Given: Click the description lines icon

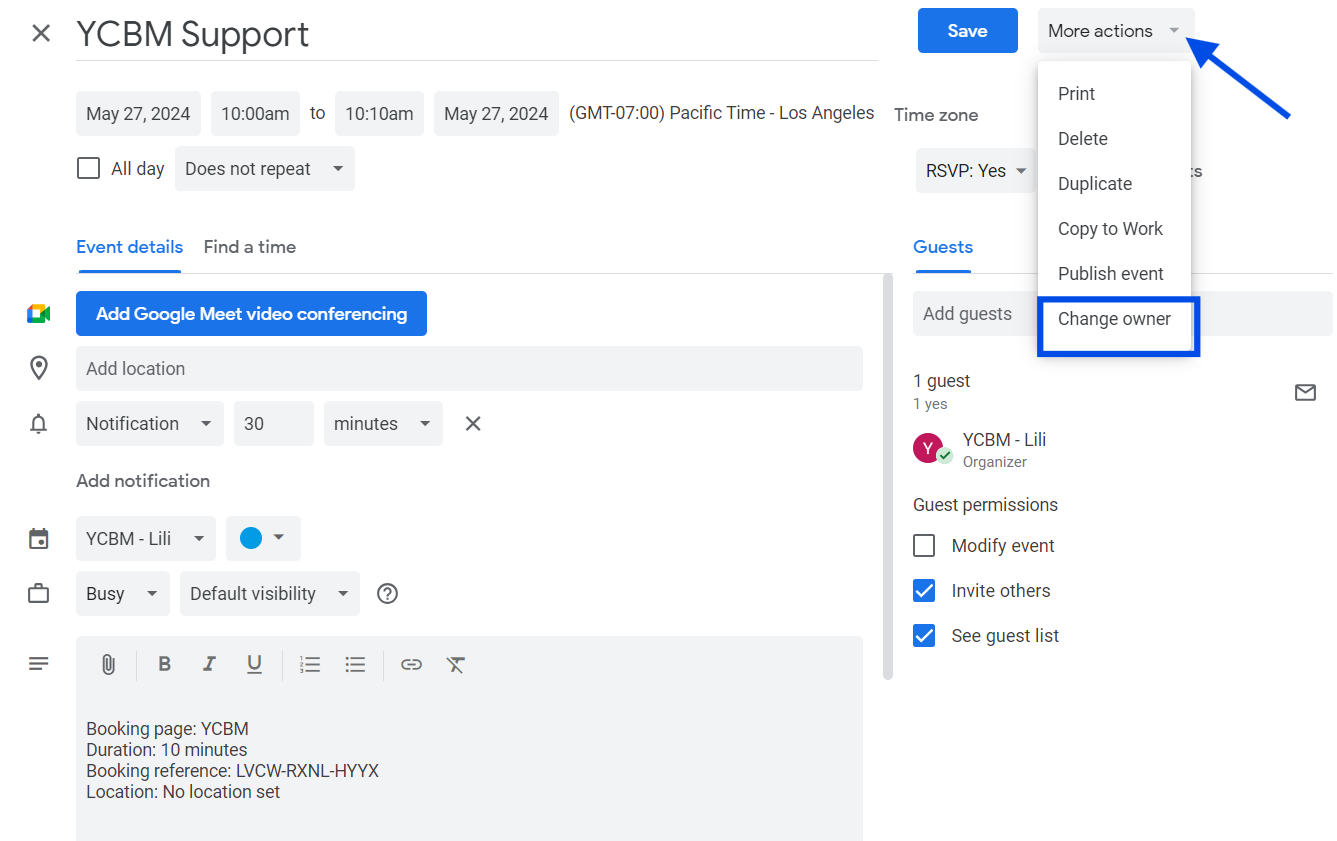Looking at the screenshot, I should point(39,663).
